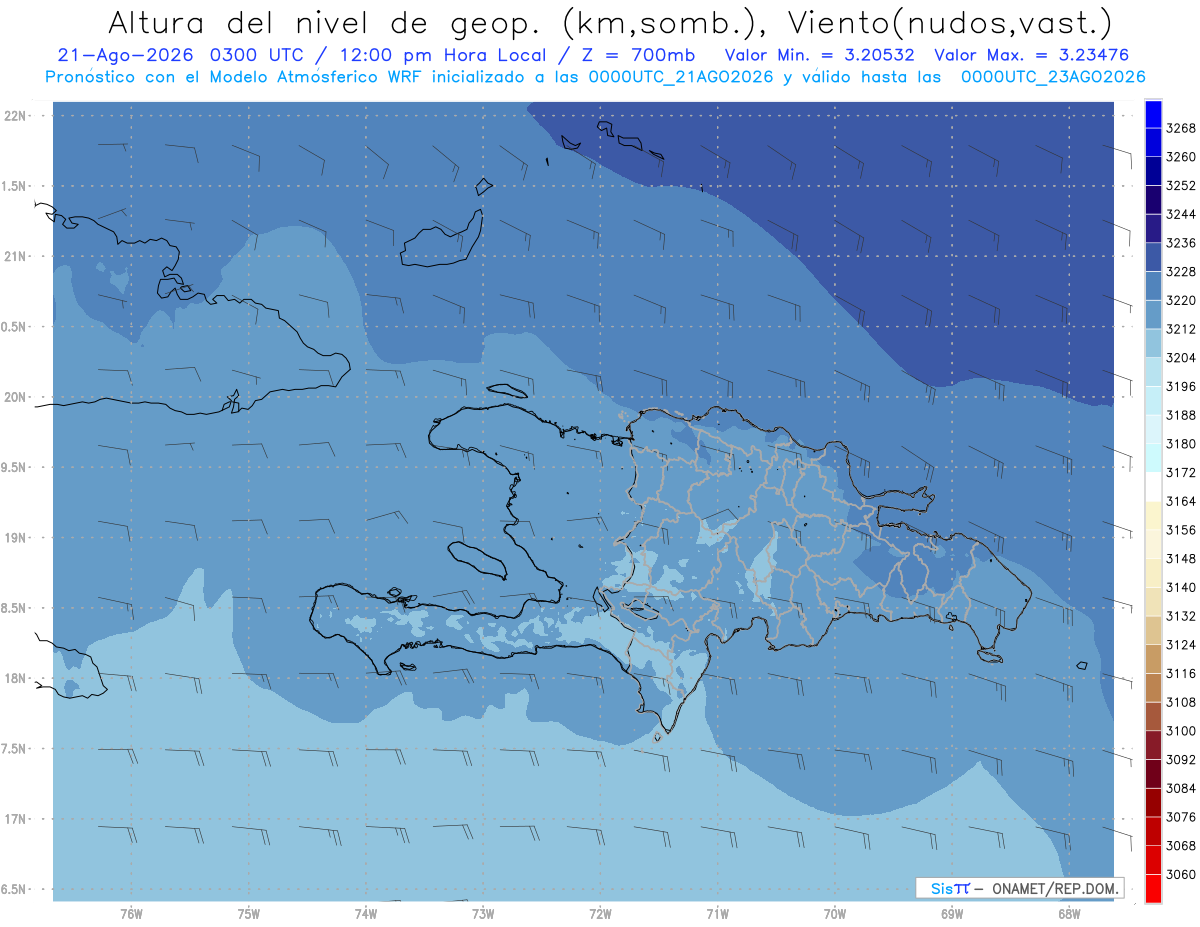Click the 3092 colorbar value

click(1181, 759)
